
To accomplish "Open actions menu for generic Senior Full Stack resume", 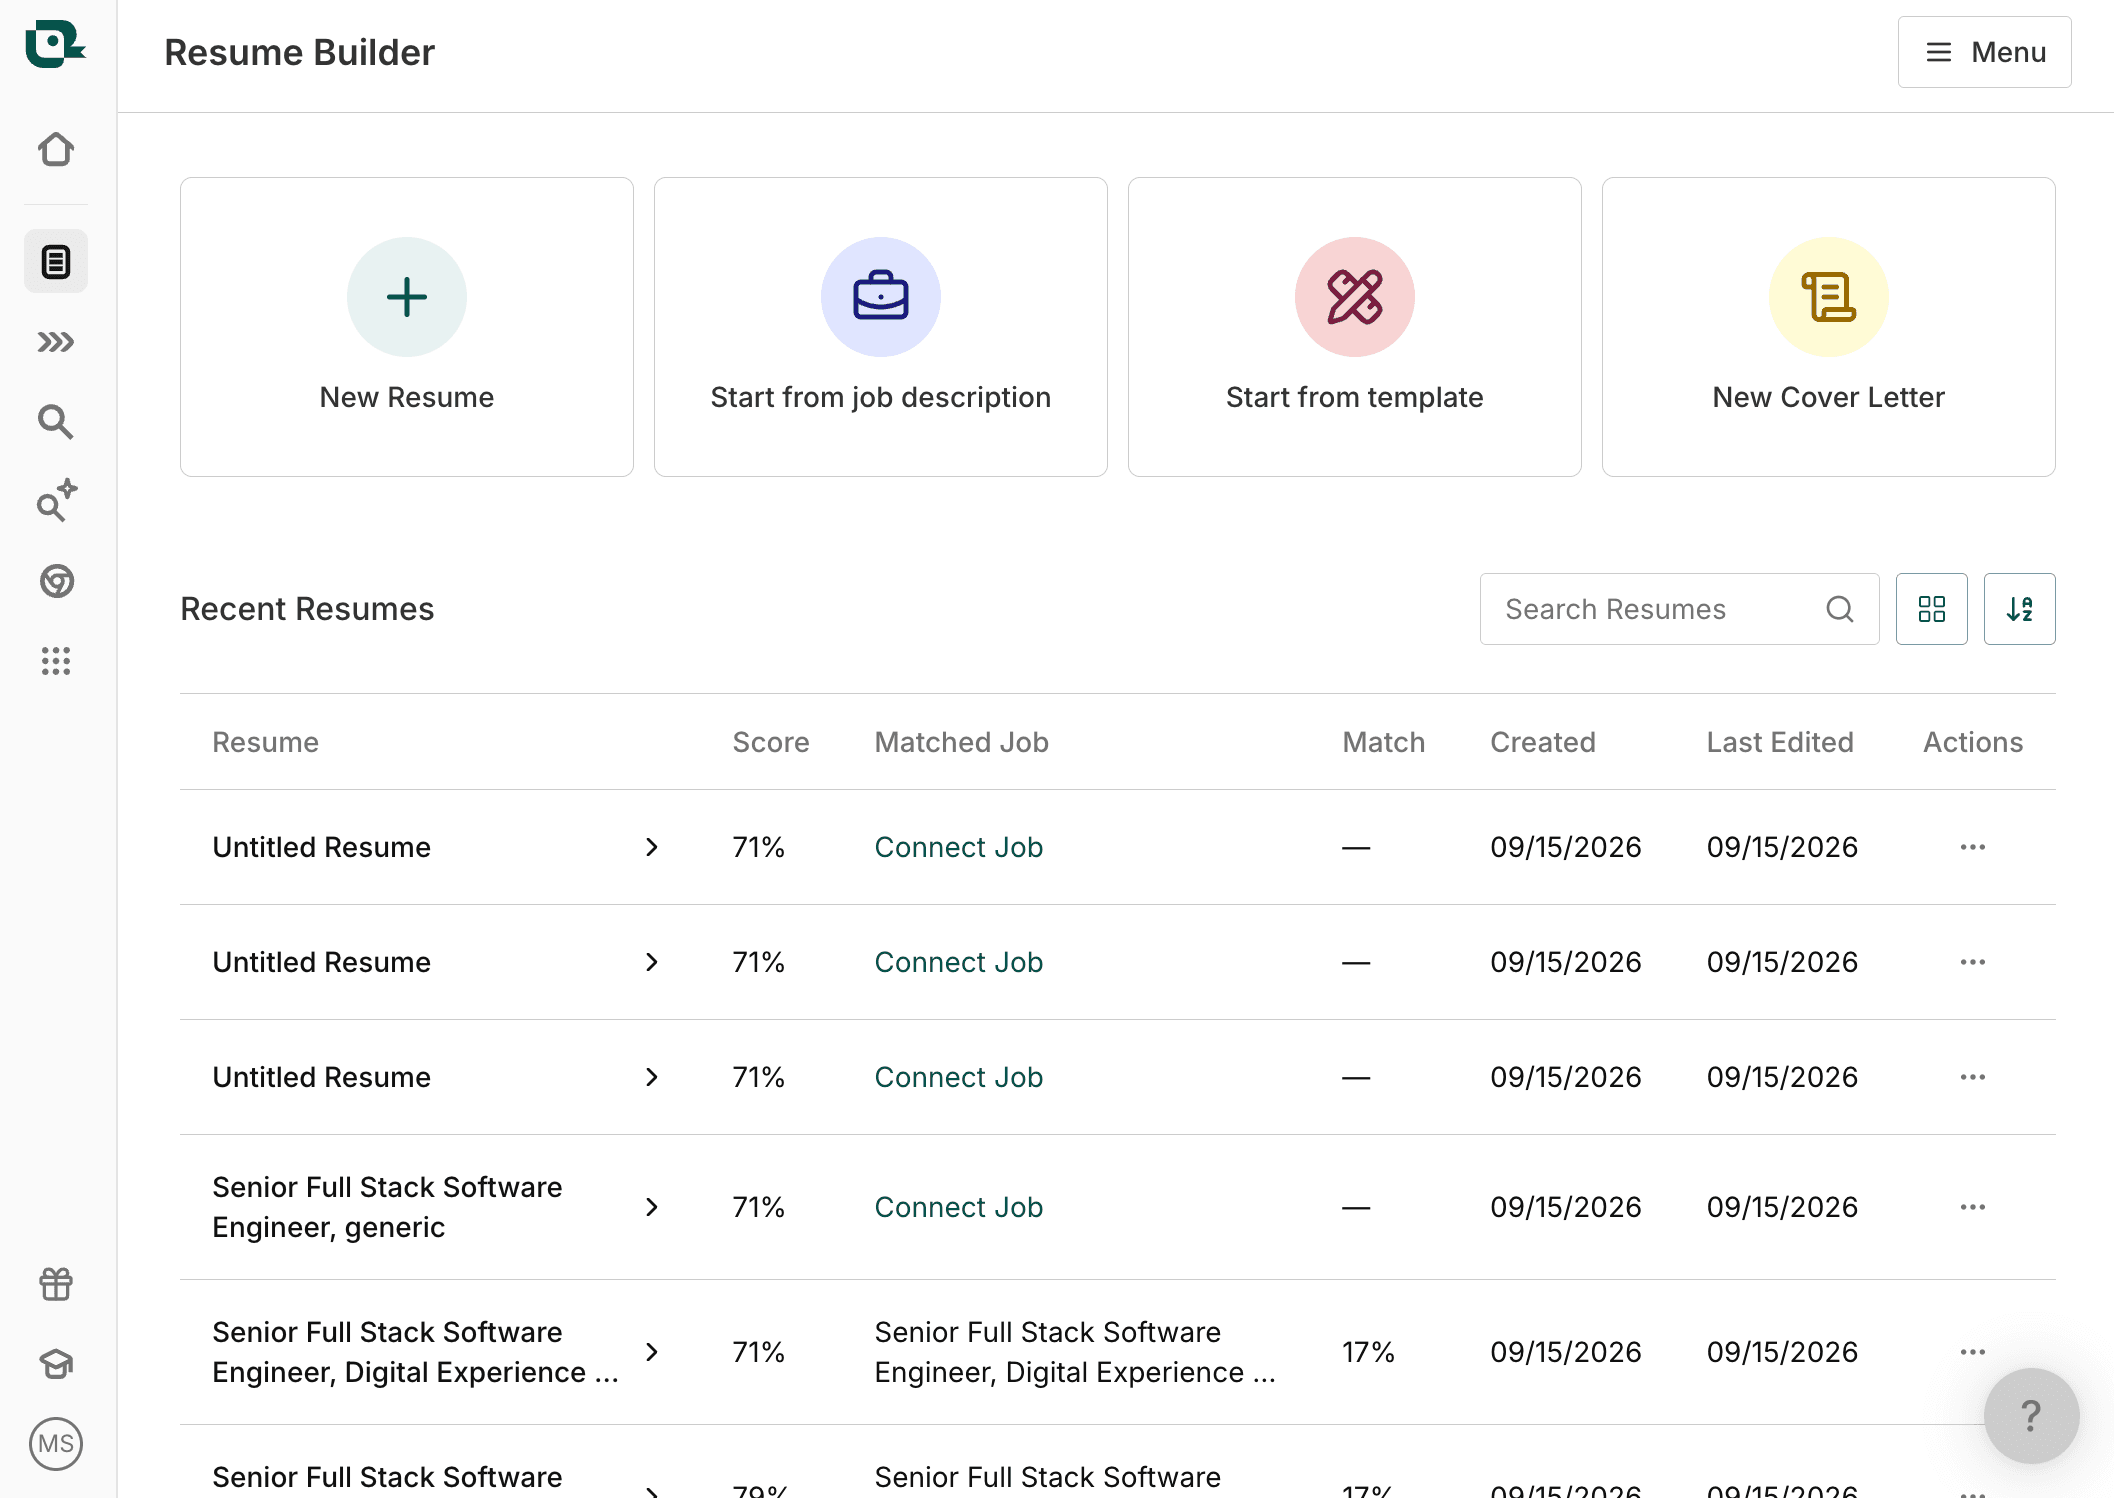I will tap(1973, 1207).
